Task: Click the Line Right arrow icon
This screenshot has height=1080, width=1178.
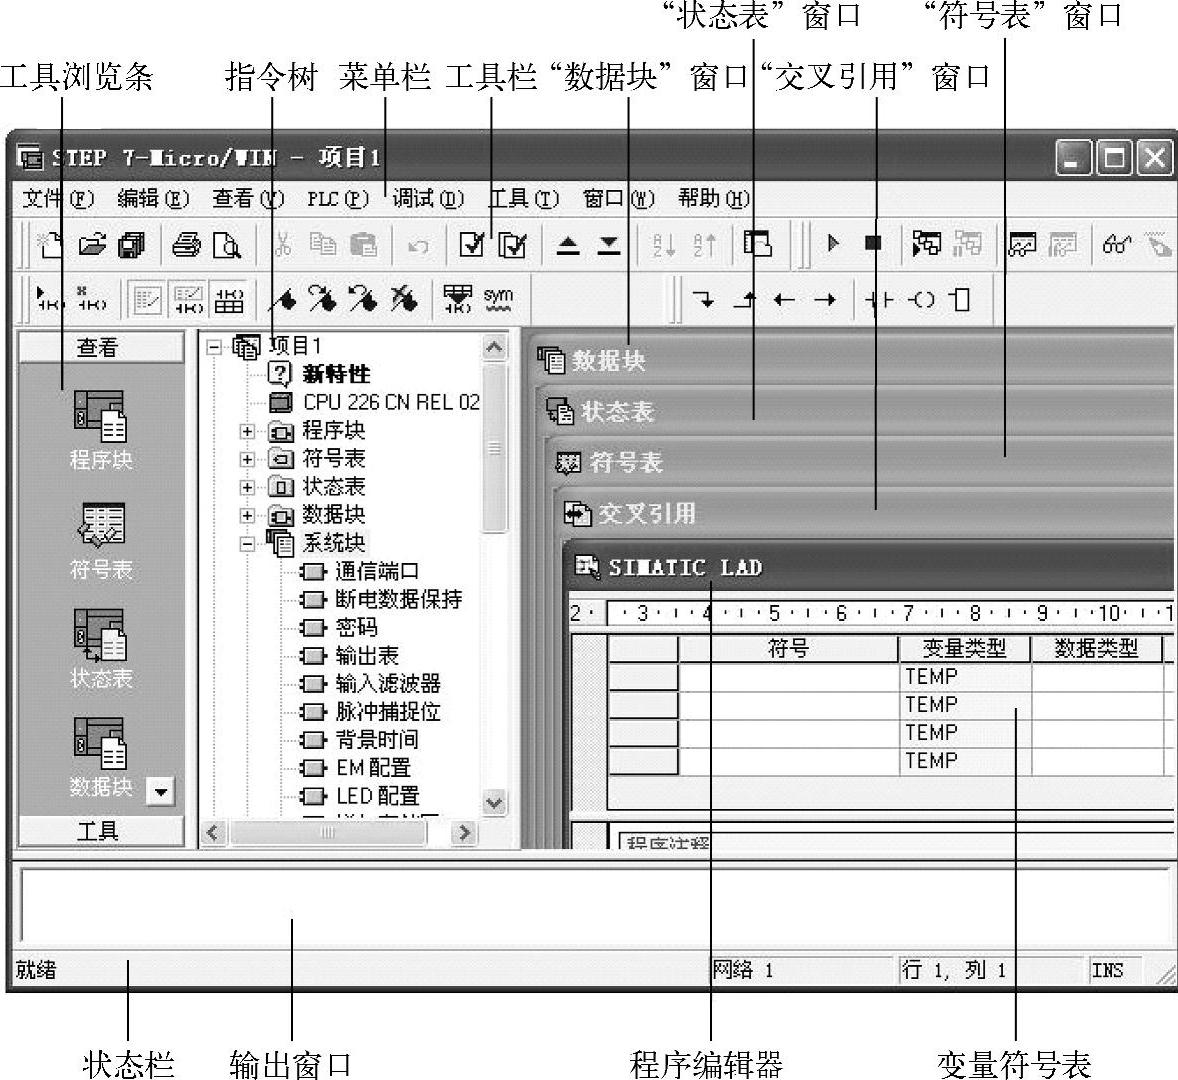Action: (825, 300)
